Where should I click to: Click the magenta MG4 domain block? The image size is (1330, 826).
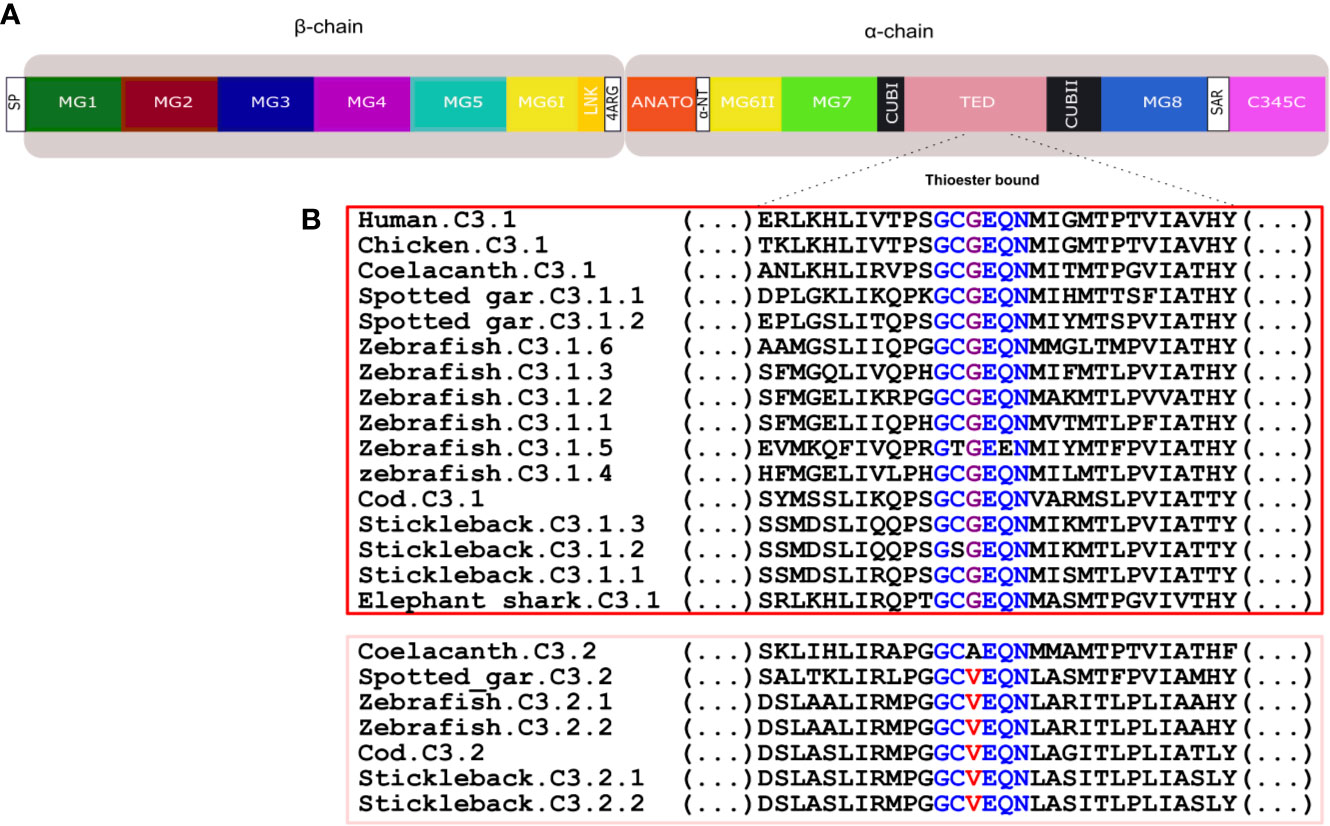362,104
